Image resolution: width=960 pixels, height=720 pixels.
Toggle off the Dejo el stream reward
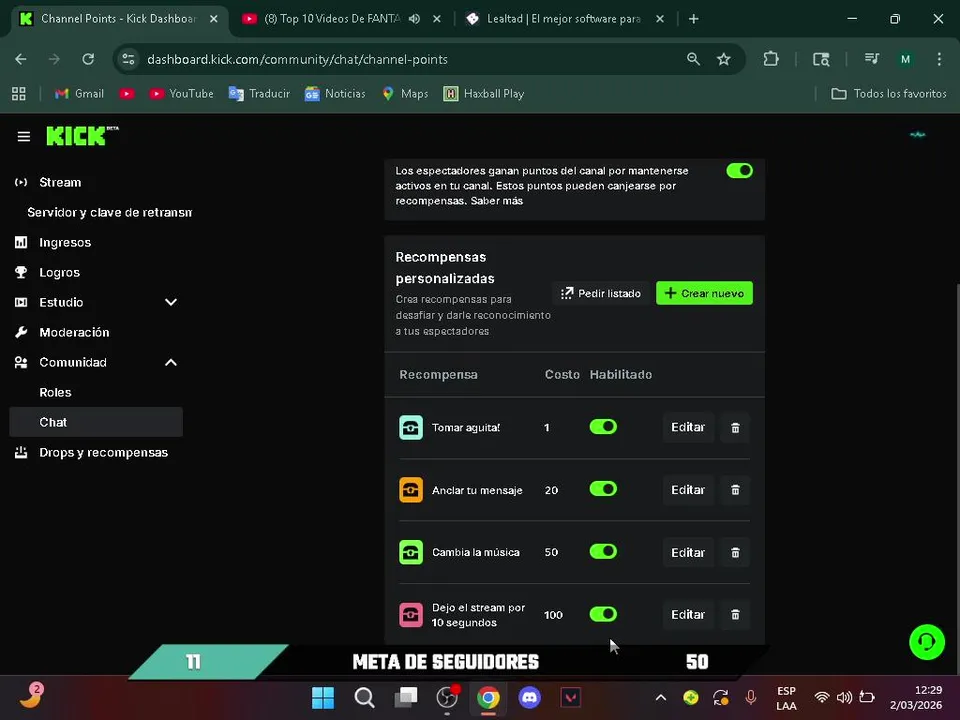tap(603, 614)
